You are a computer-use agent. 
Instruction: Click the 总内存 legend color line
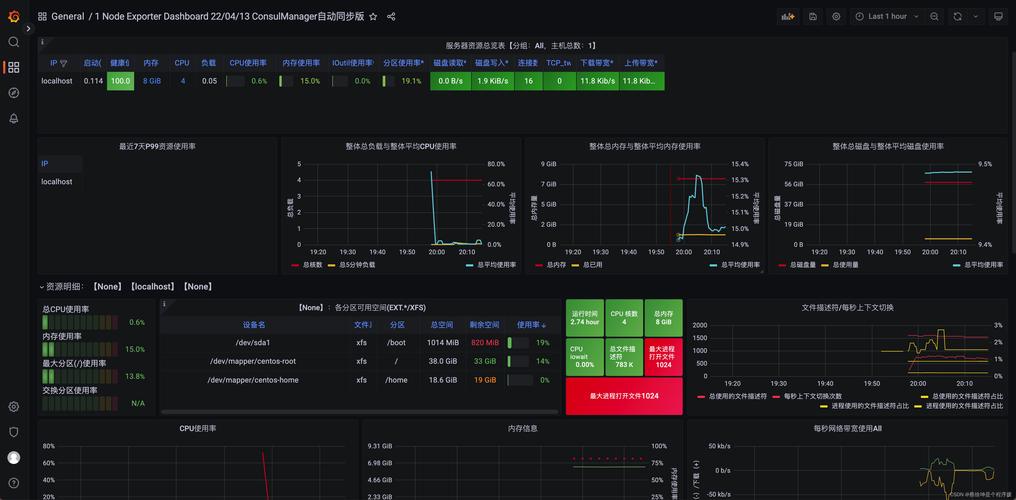point(539,265)
